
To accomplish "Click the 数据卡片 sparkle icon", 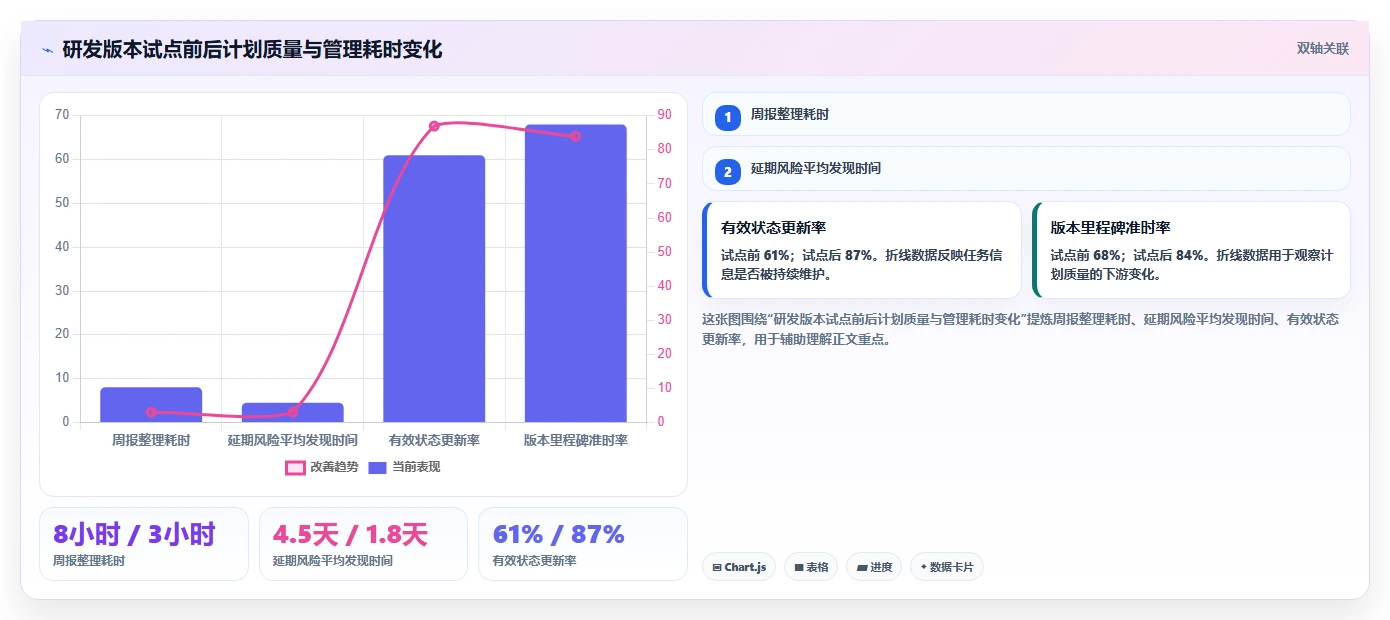I will tap(923, 567).
